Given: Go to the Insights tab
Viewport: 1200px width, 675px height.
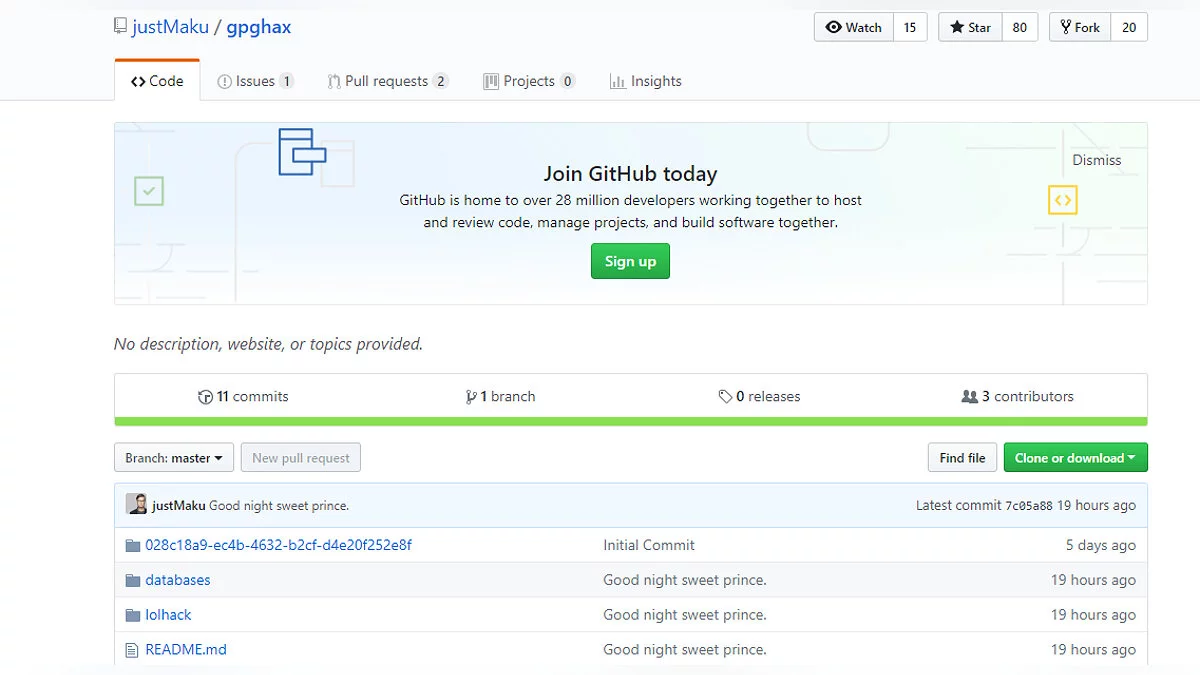Looking at the screenshot, I should point(646,81).
